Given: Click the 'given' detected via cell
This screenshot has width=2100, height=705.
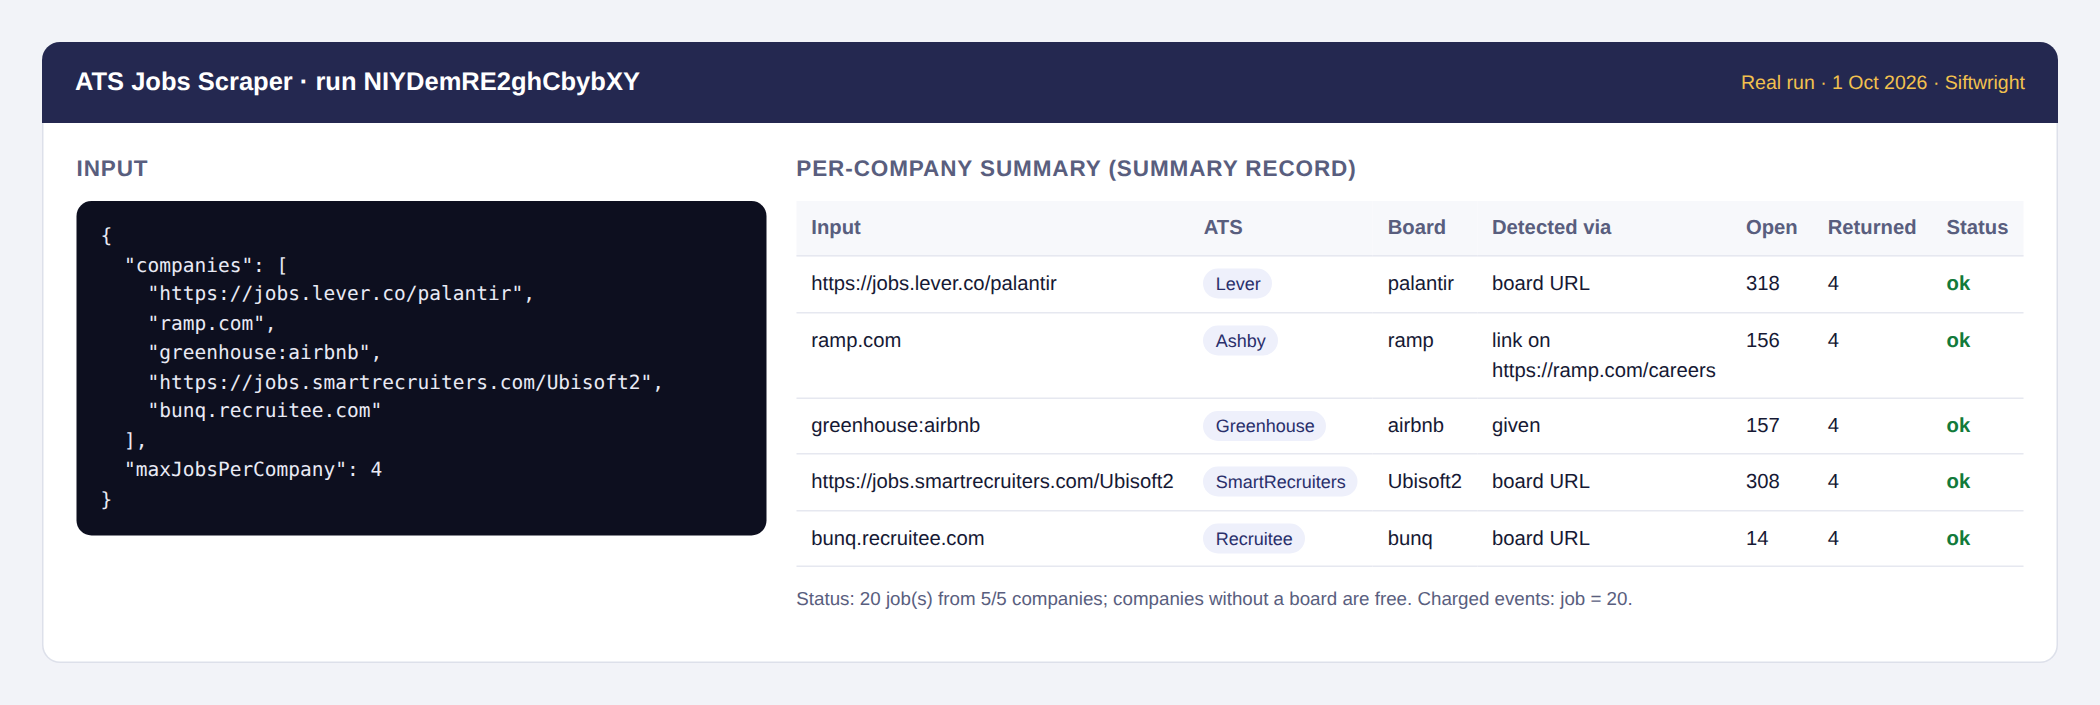Looking at the screenshot, I should 1516,426.
